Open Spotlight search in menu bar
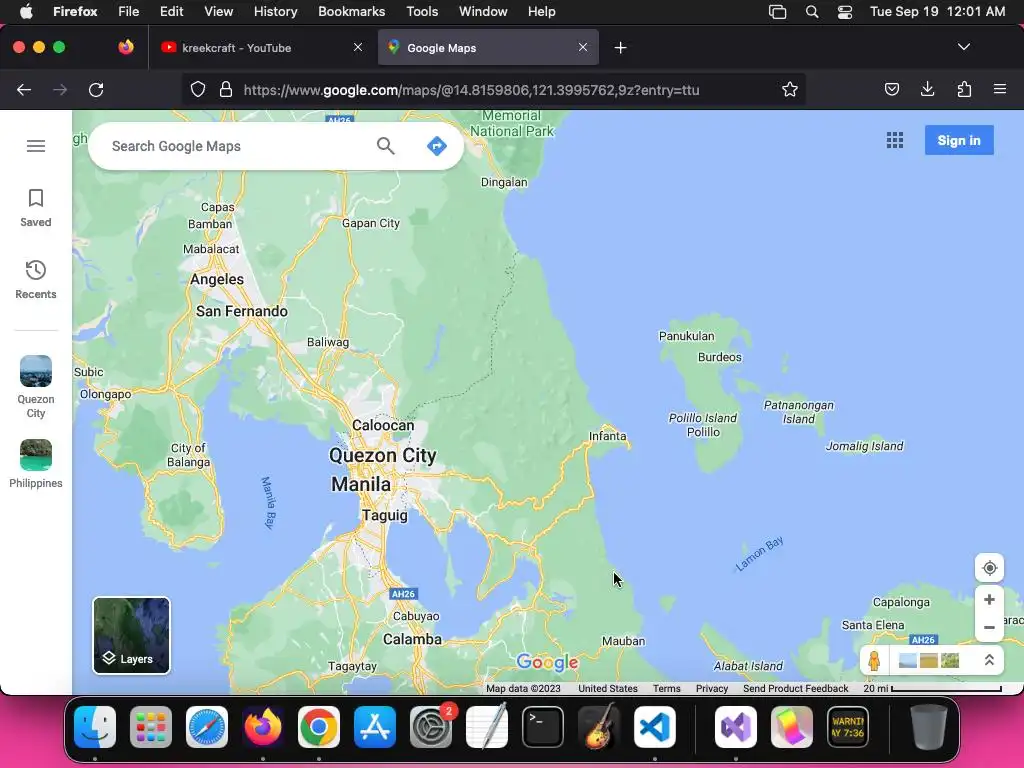 coord(812,12)
